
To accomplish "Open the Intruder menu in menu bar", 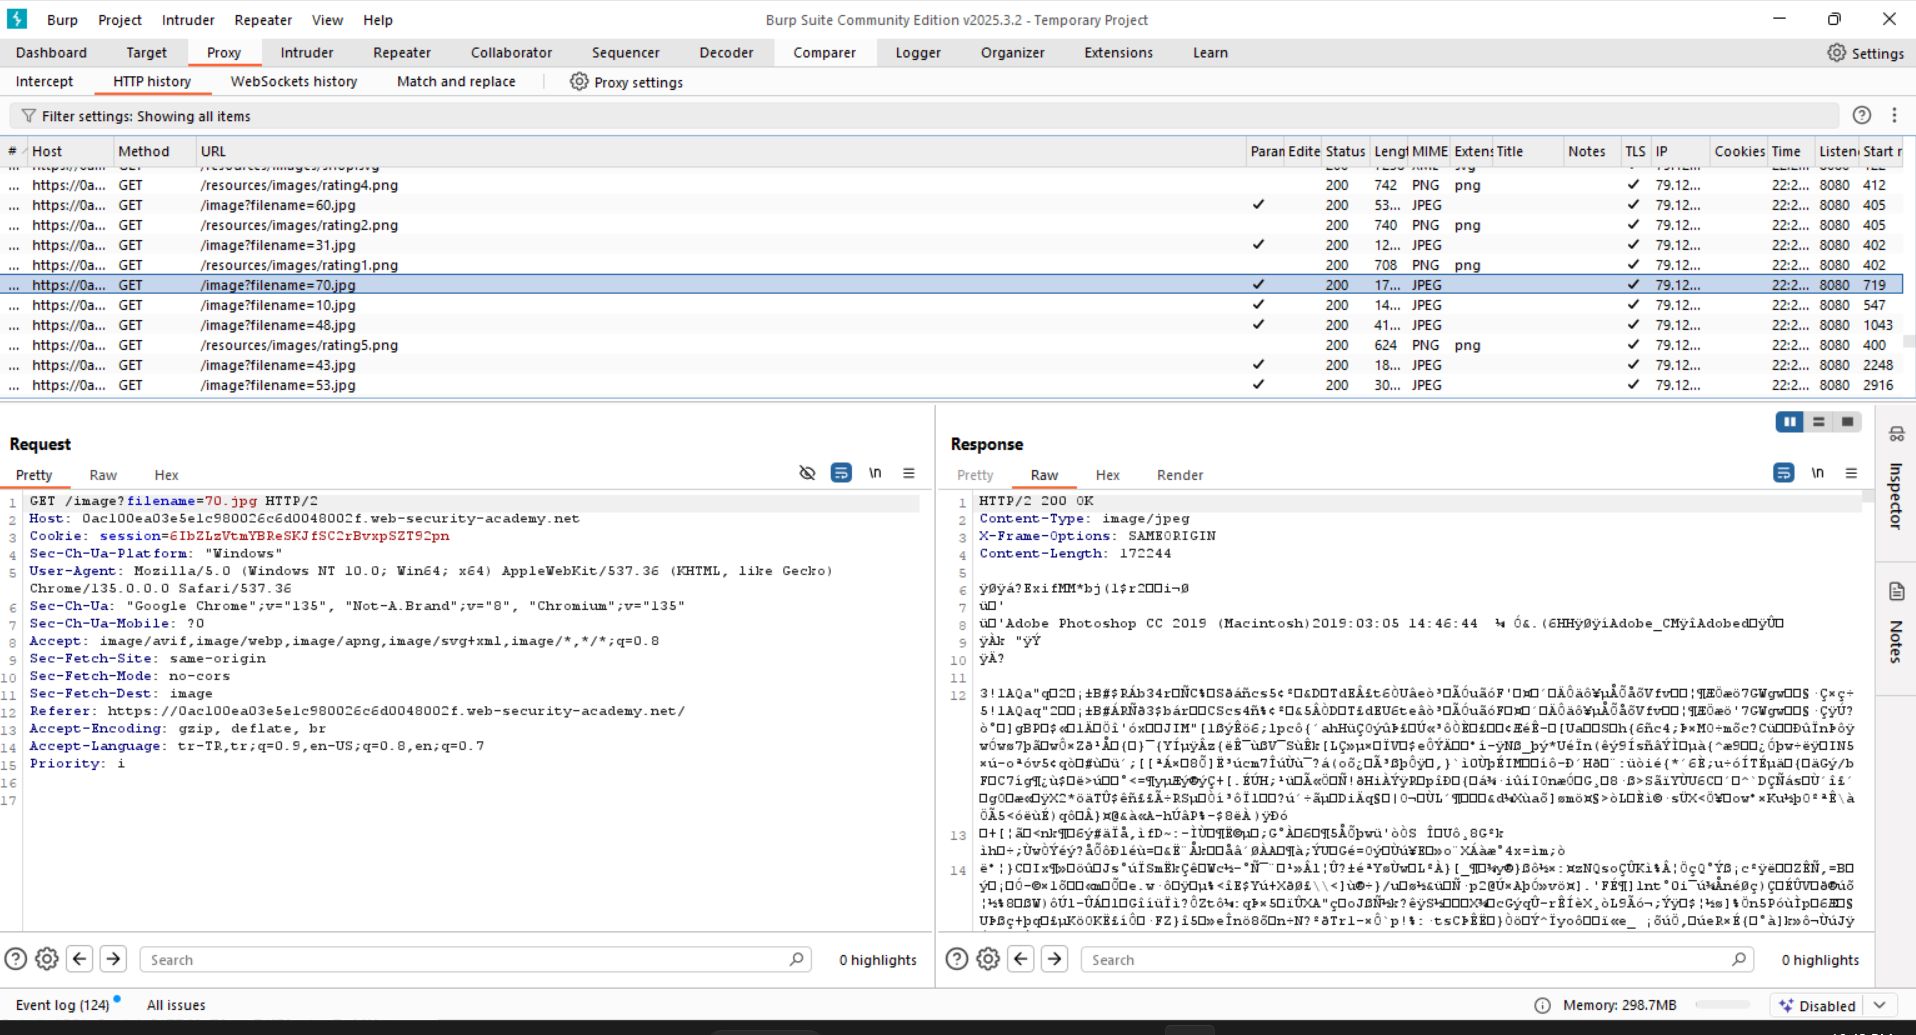I will [188, 20].
